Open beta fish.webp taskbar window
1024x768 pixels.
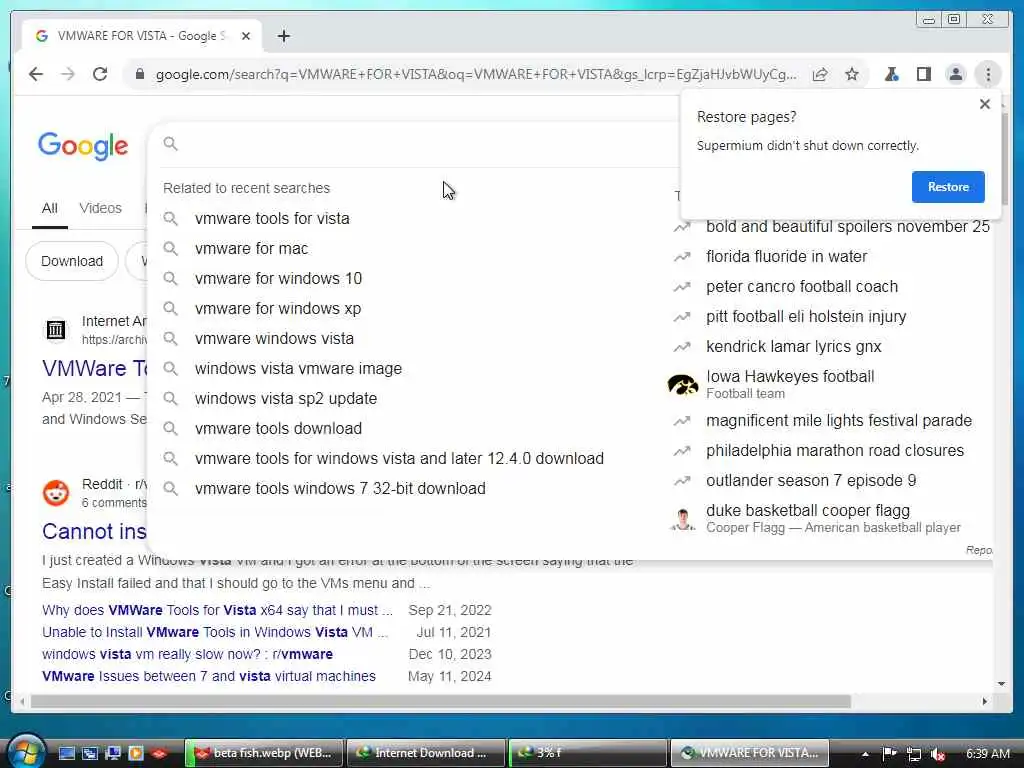264,753
